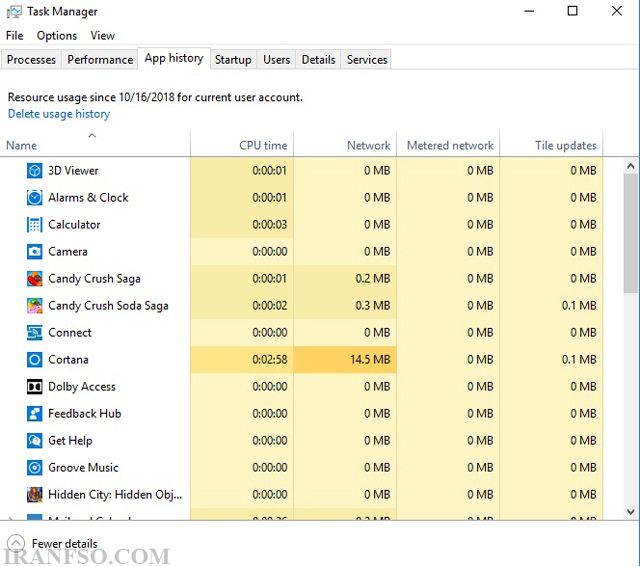This screenshot has width=640, height=567.
Task: Select the Cortana row name
Action: point(68,360)
